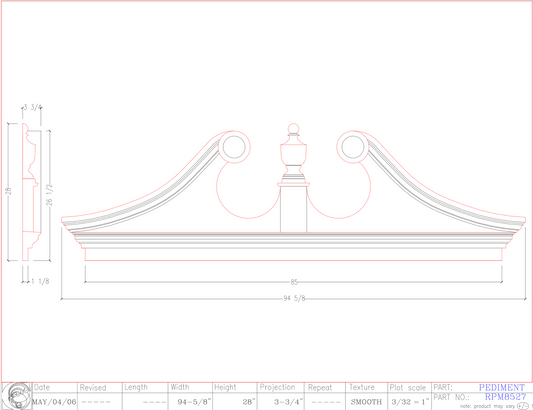The height and width of the screenshot is (410, 533).
Task: Click the urn finial at the pediment center
Action: click(x=294, y=154)
